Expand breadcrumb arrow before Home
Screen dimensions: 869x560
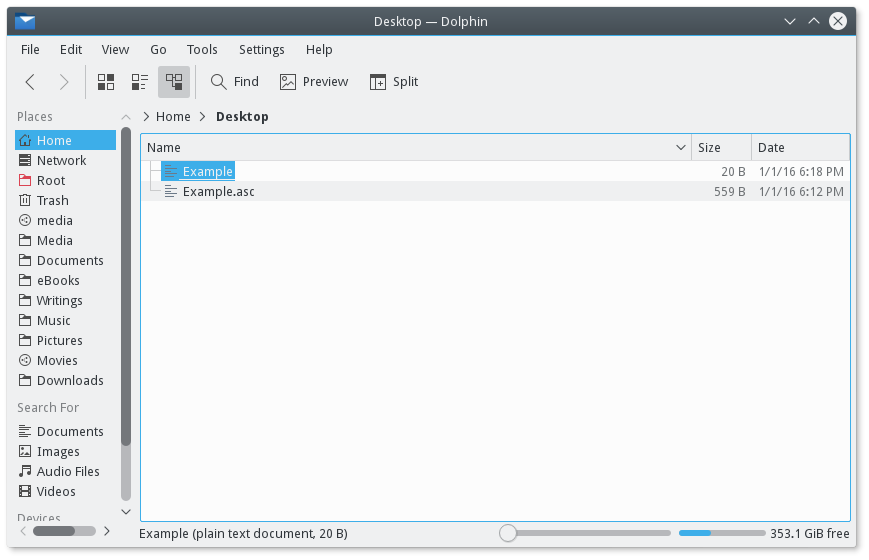tap(146, 116)
